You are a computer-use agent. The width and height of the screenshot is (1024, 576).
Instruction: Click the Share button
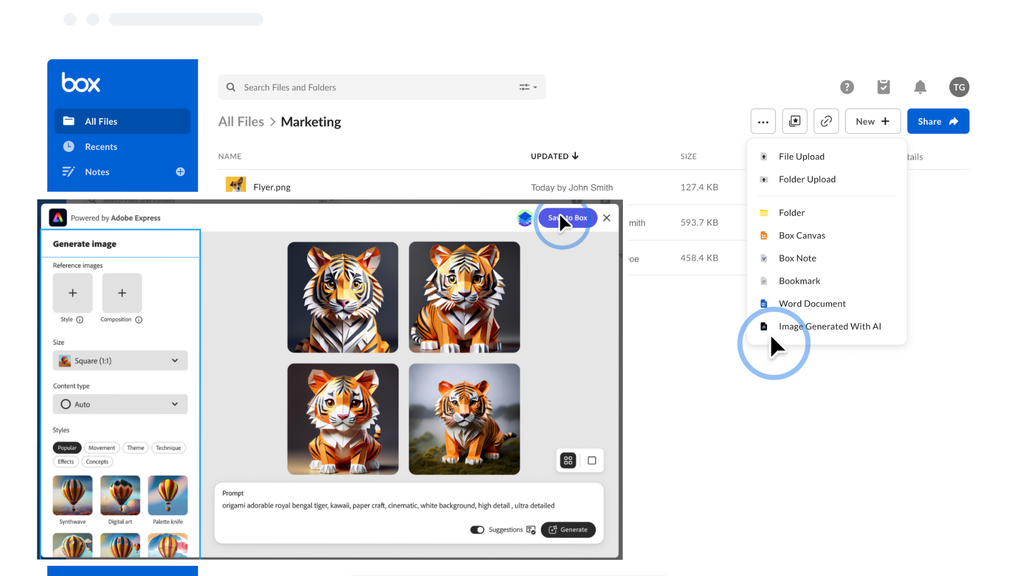(937, 121)
